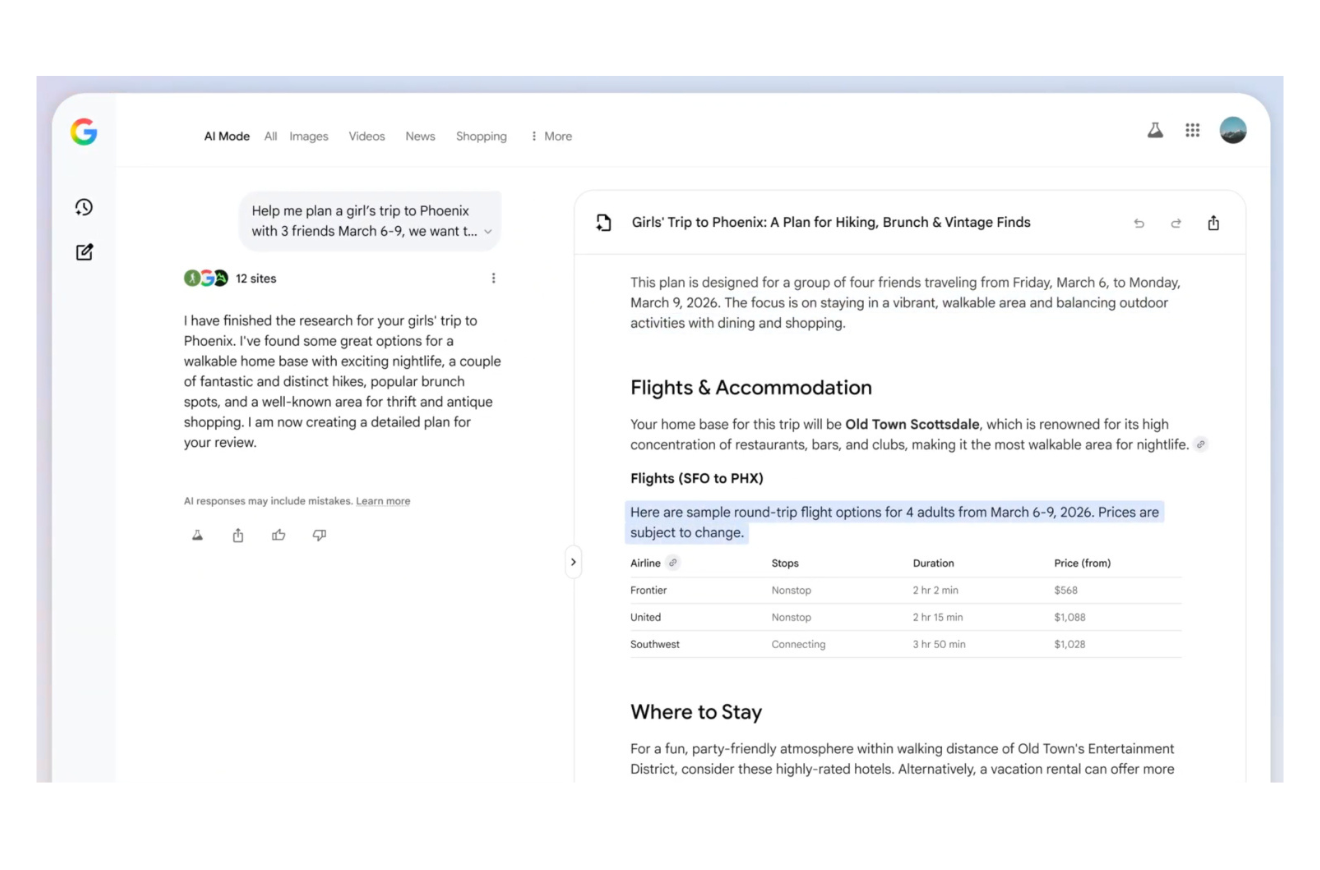Image resolution: width=1320 pixels, height=870 pixels.
Task: Click the Learn more link
Action: point(383,501)
